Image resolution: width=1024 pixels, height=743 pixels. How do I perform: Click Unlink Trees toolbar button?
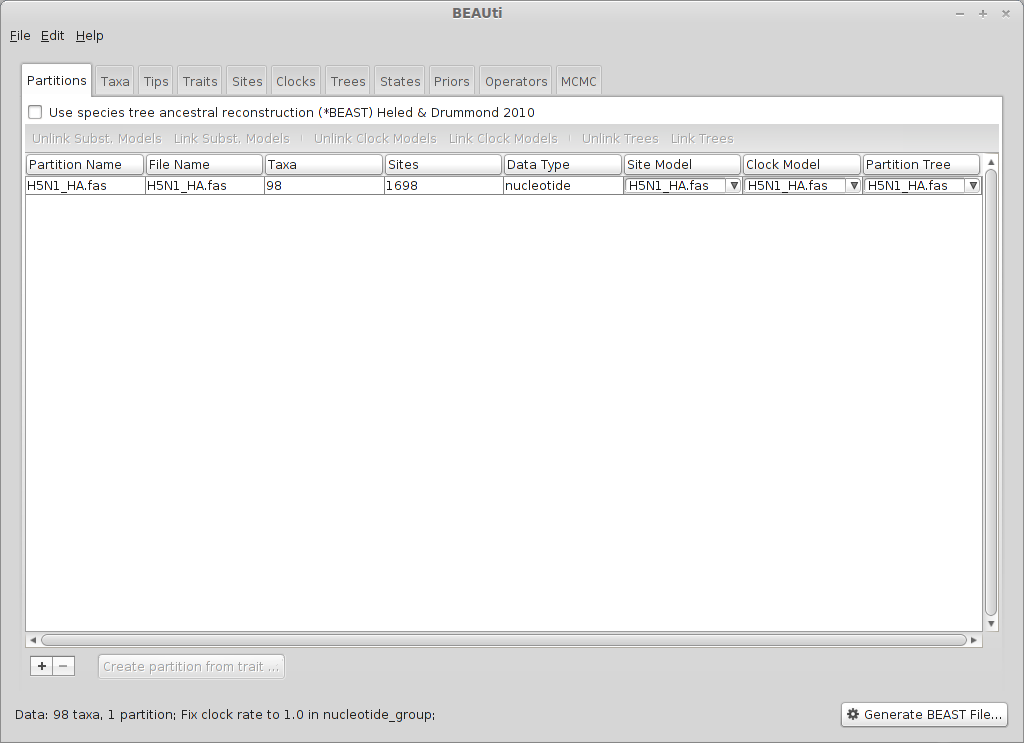point(620,138)
